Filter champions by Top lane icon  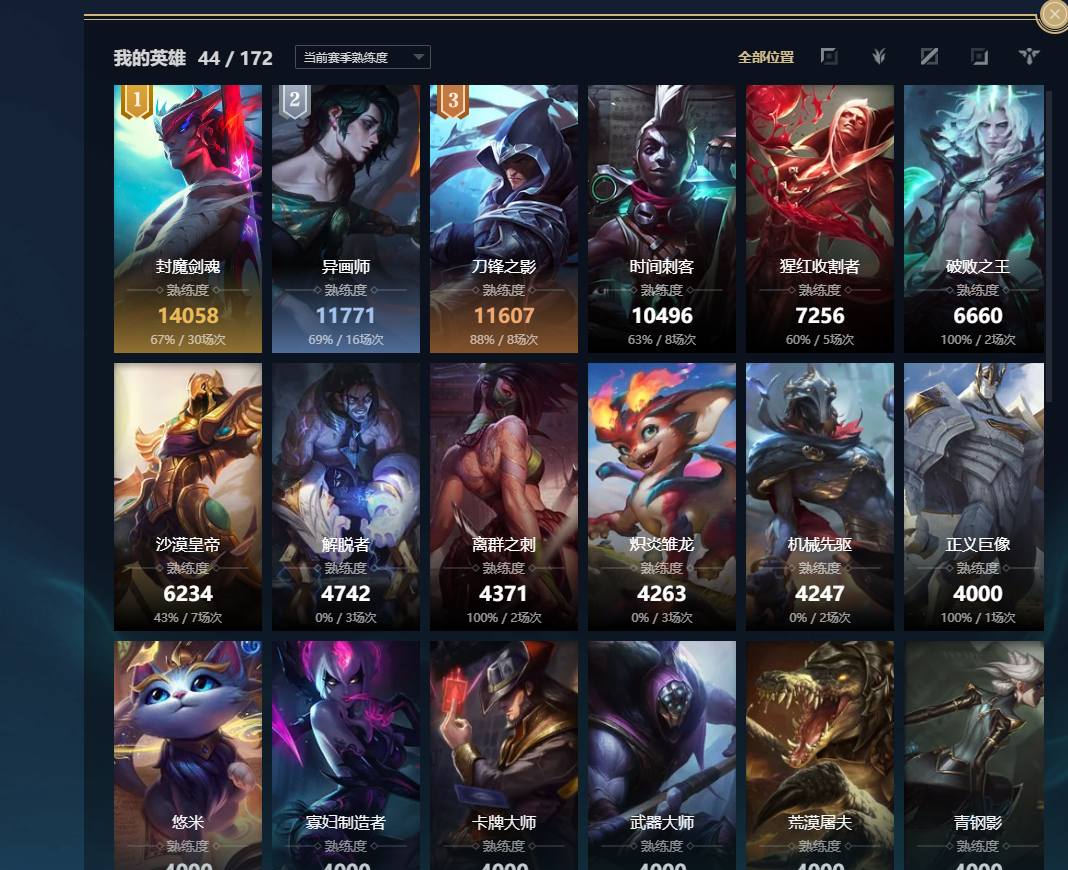coord(829,57)
